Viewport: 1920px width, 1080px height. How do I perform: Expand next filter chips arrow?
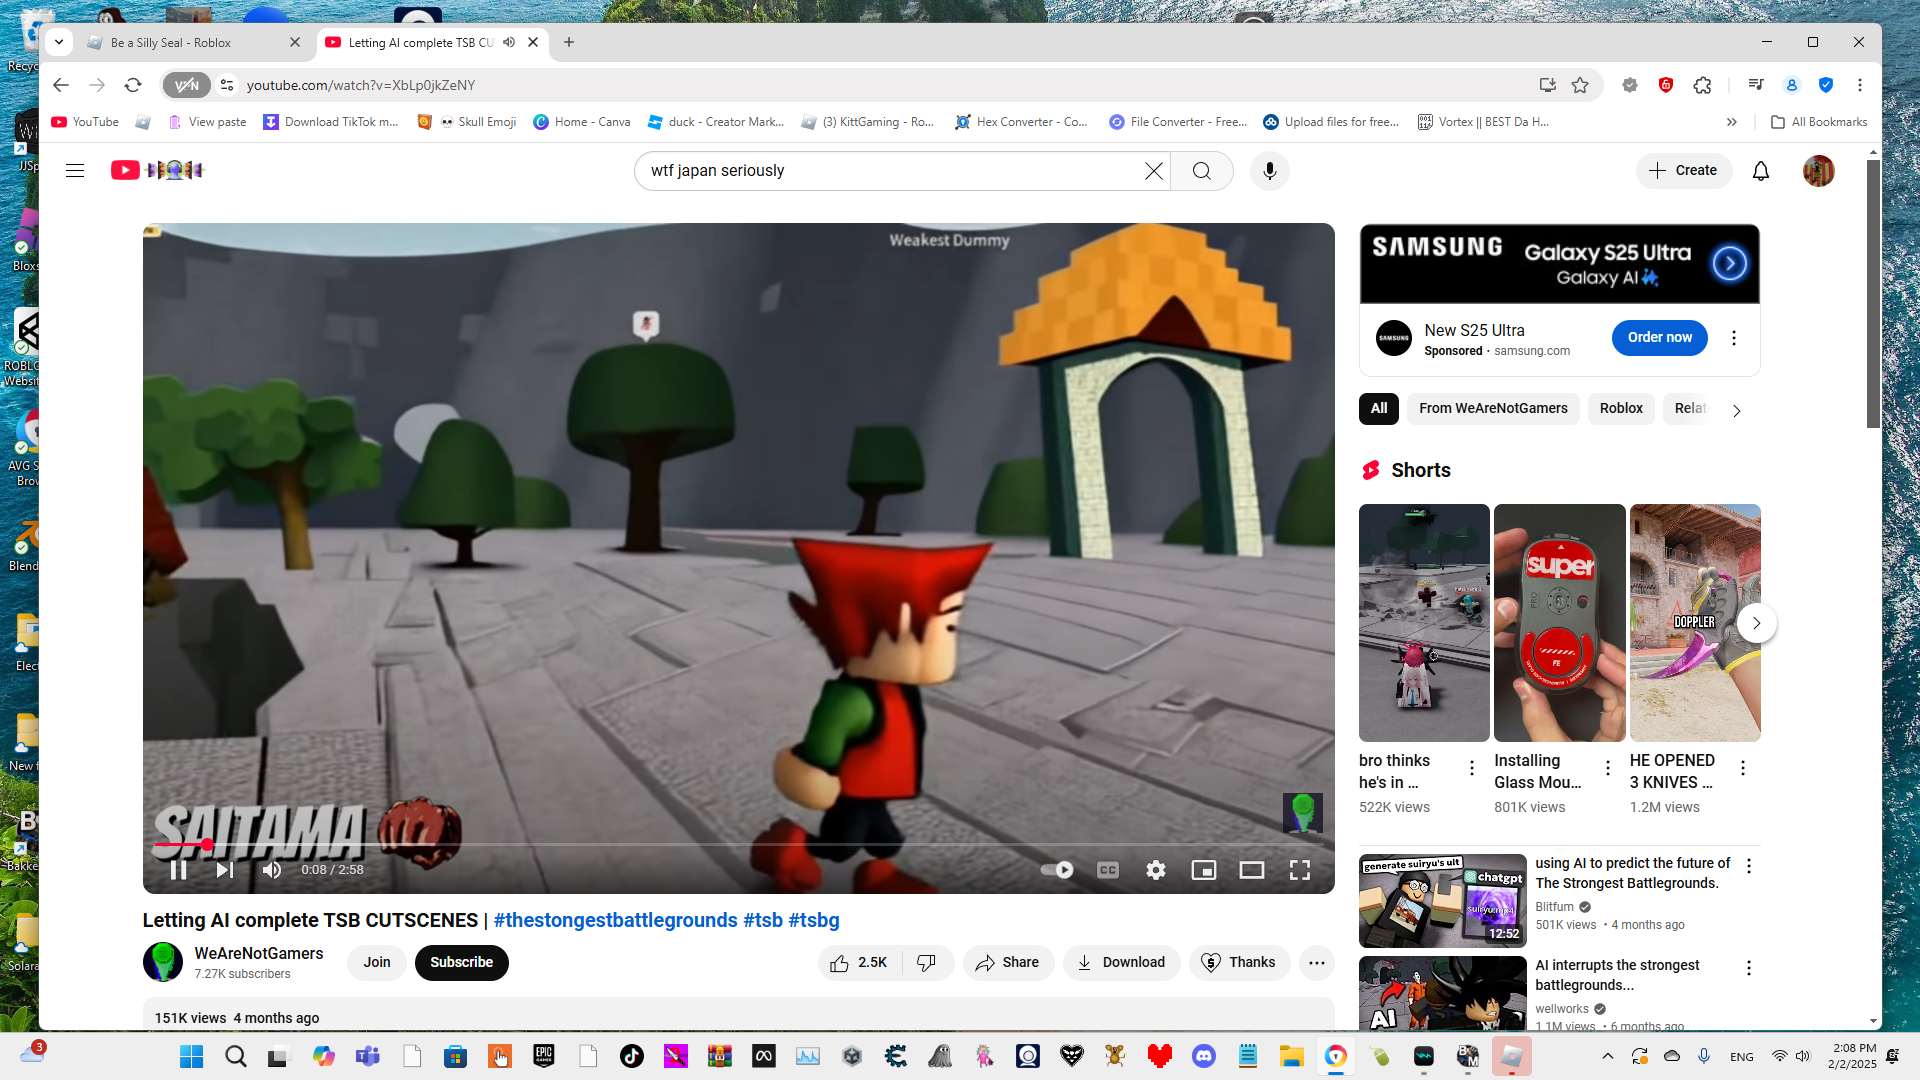(1737, 410)
